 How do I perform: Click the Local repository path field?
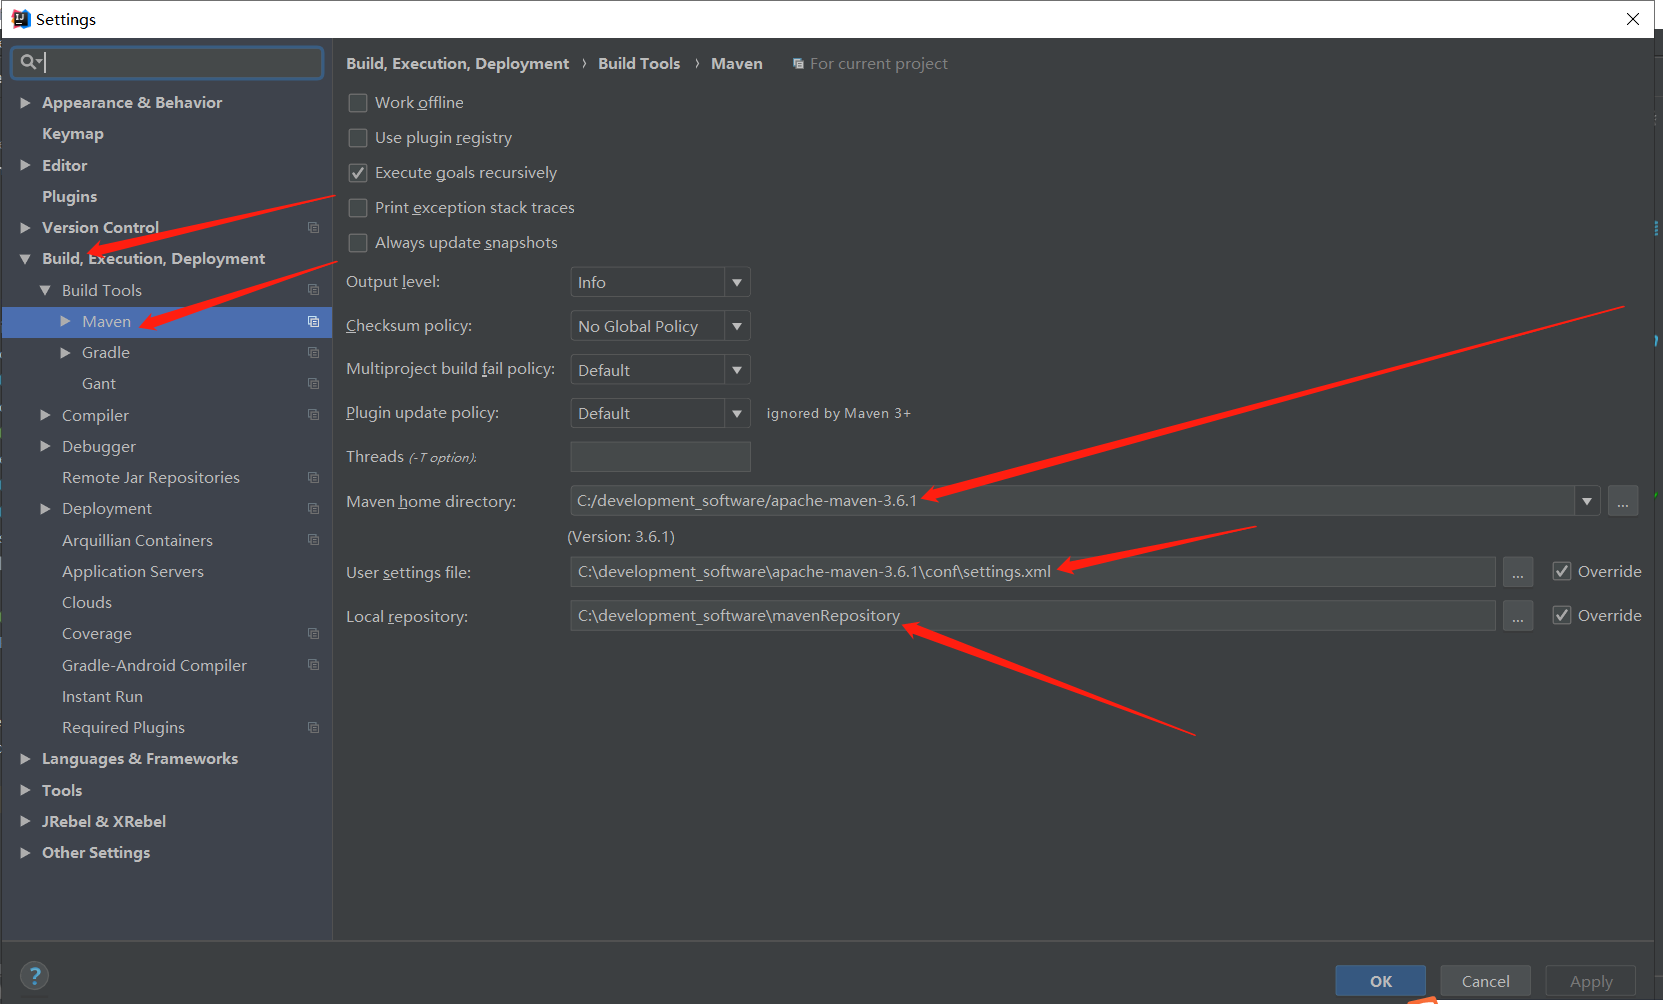(1033, 616)
